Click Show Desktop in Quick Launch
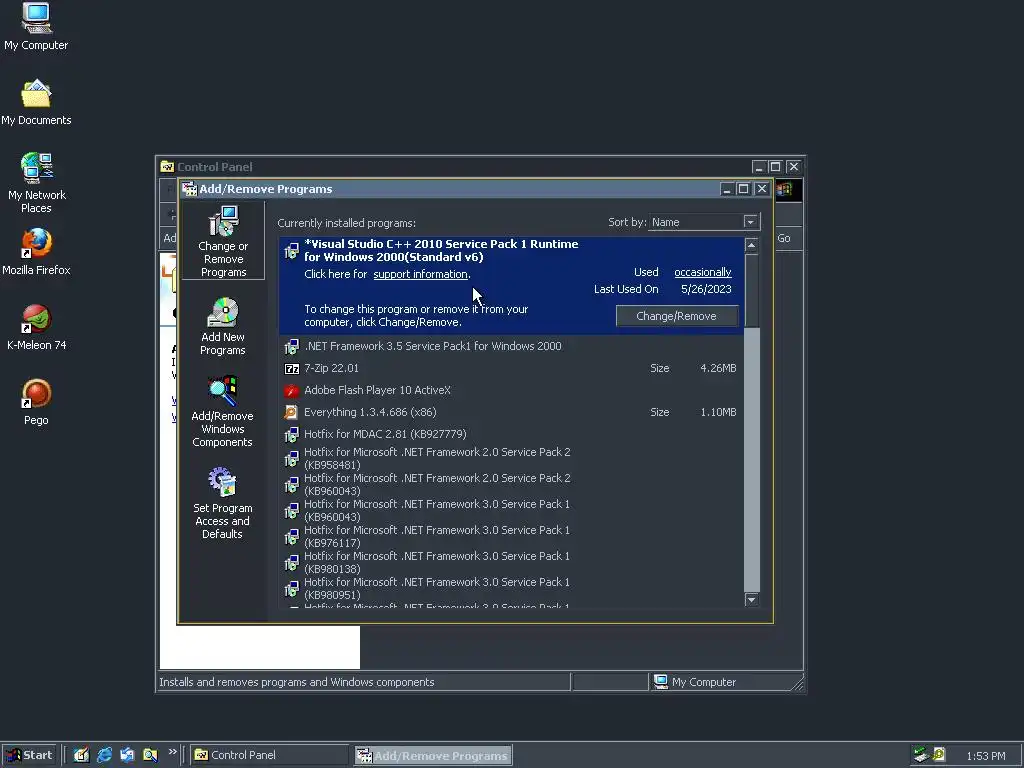The width and height of the screenshot is (1024, 768). 81,755
